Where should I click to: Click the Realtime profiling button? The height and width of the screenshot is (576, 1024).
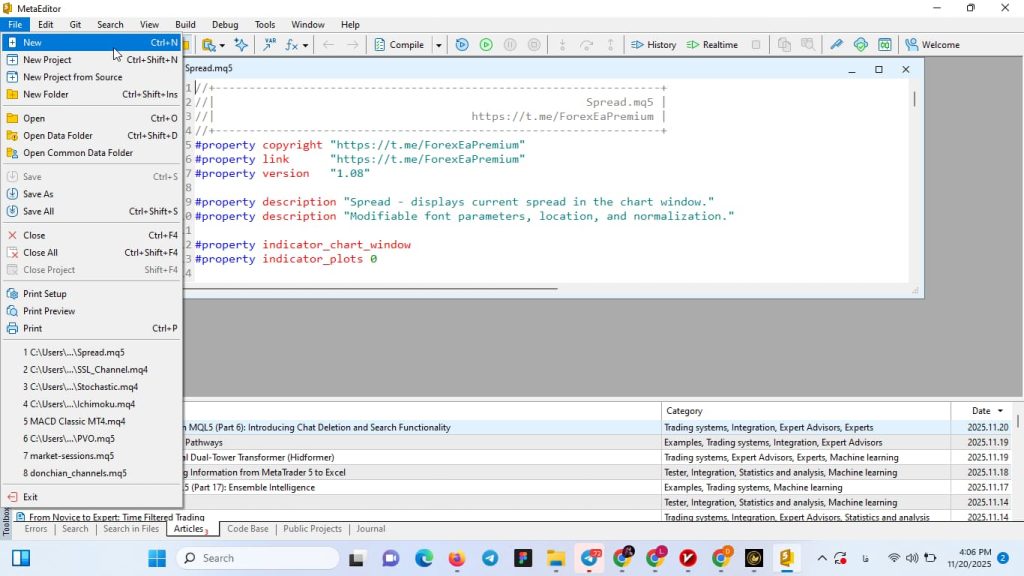(x=712, y=44)
